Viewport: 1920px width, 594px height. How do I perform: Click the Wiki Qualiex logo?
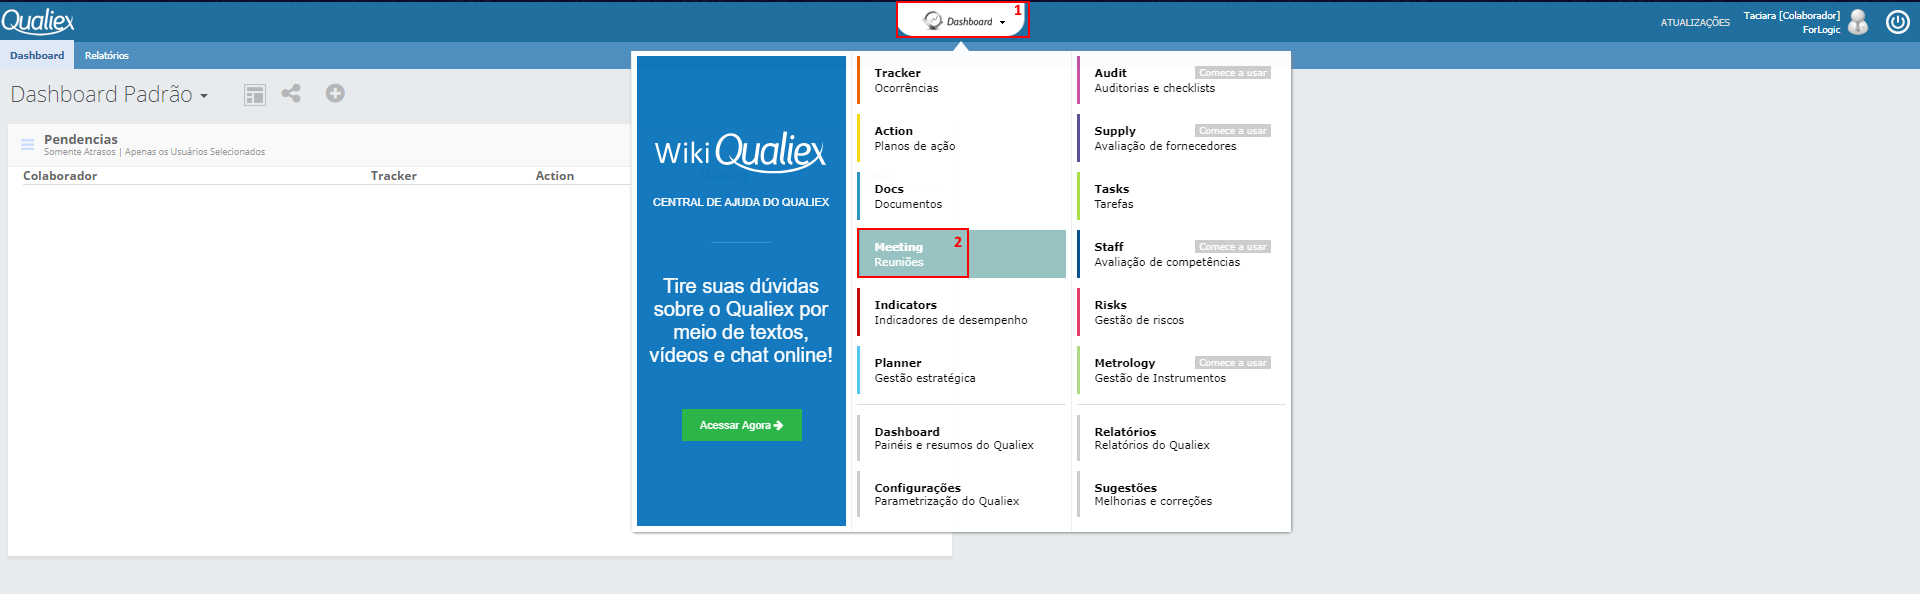tap(741, 151)
